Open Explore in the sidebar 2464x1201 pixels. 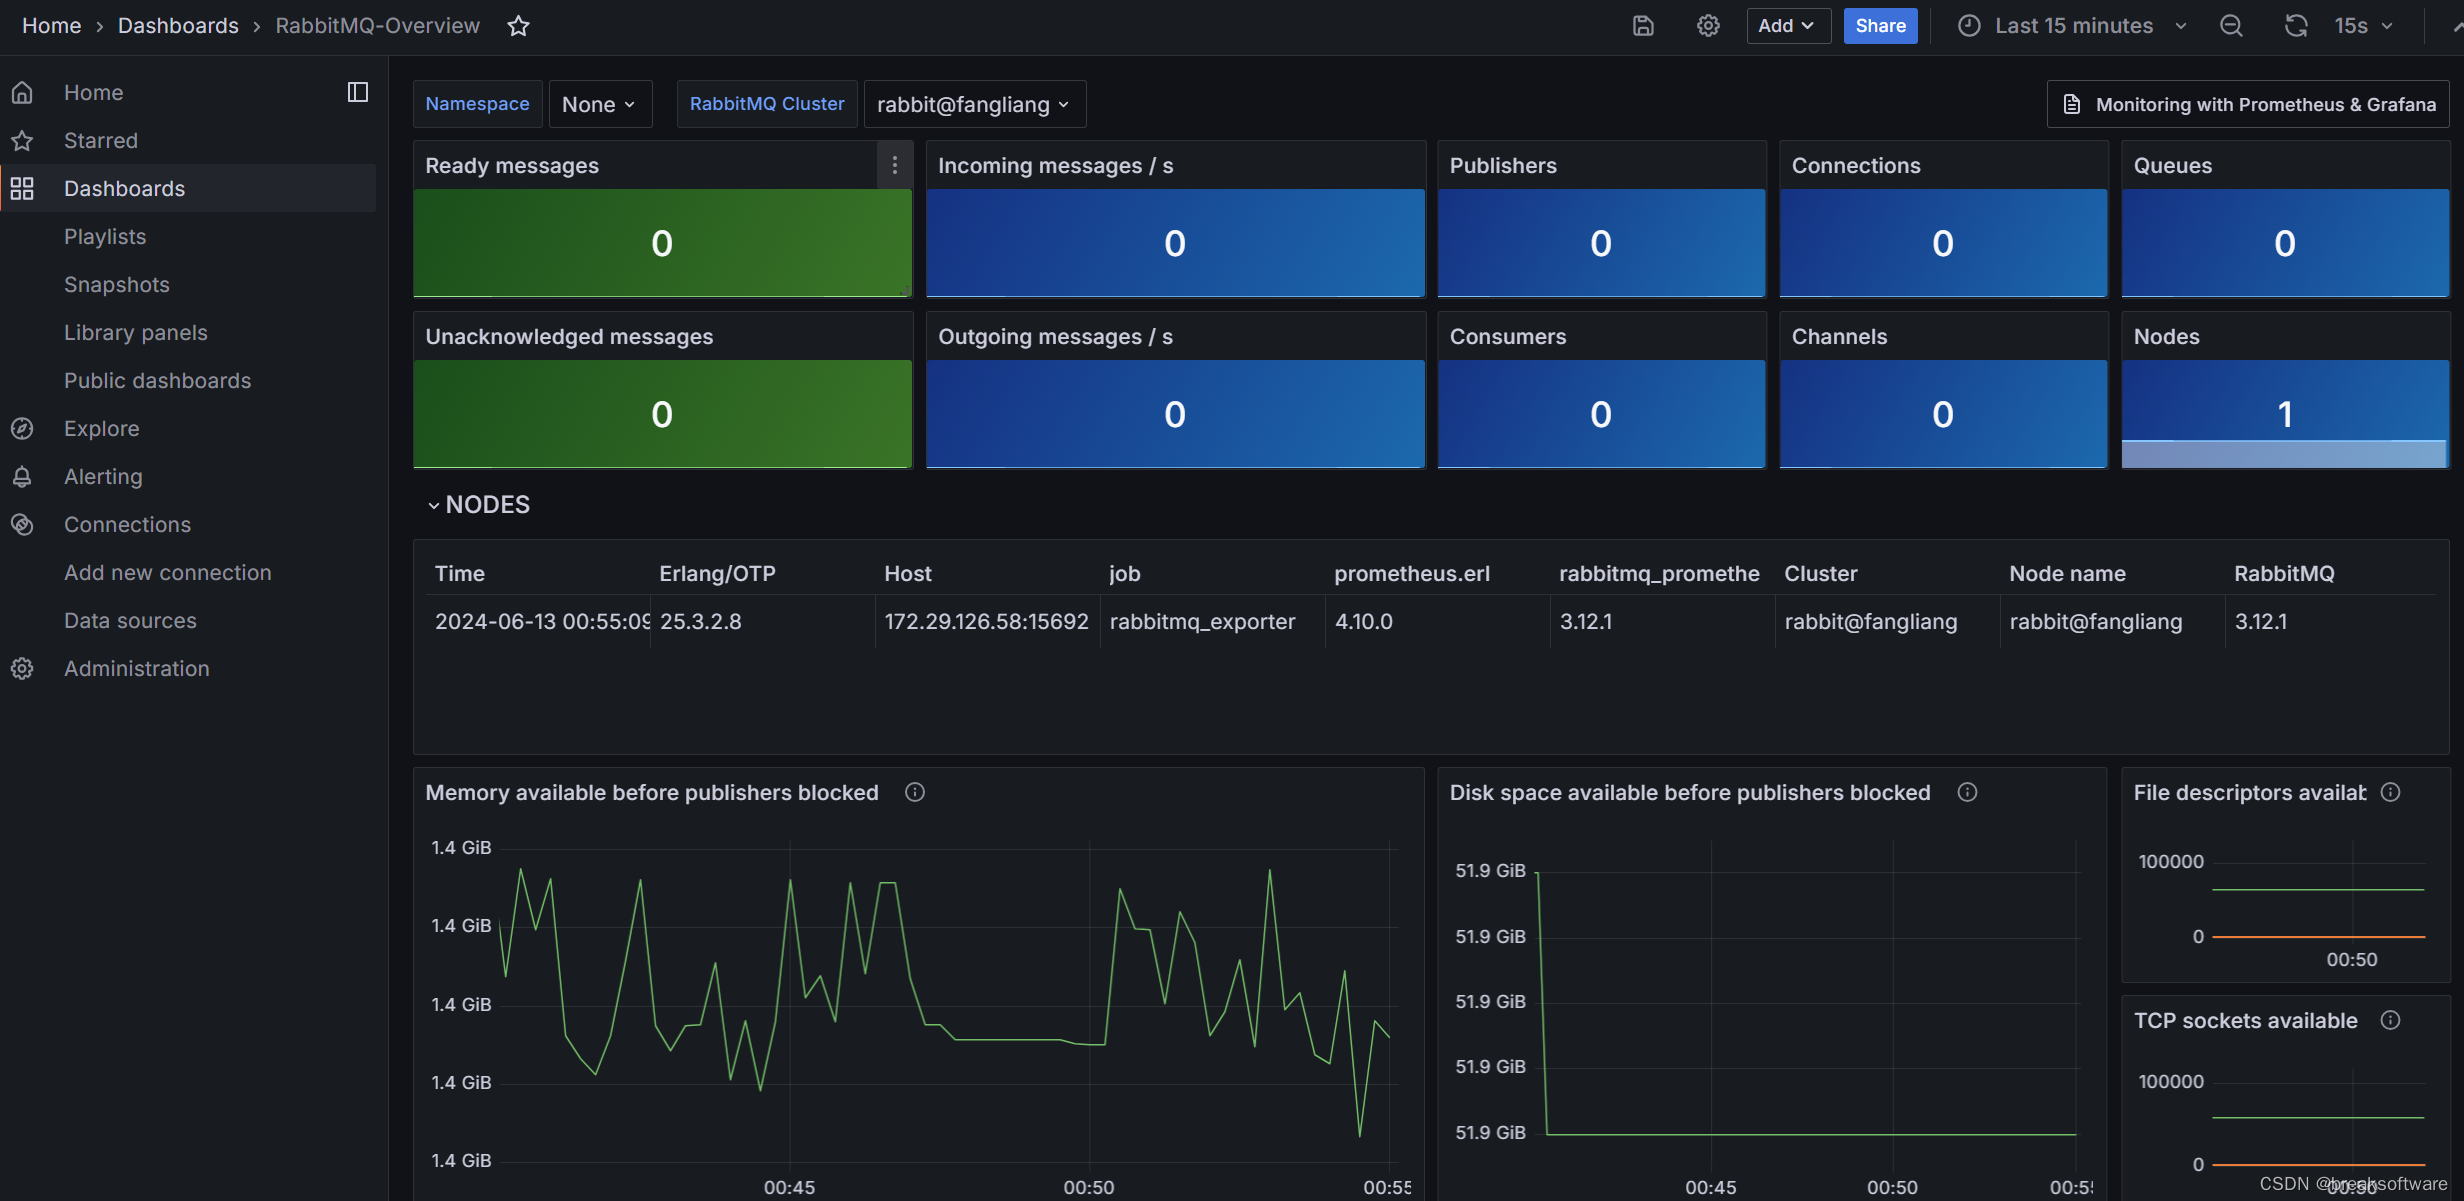102,429
